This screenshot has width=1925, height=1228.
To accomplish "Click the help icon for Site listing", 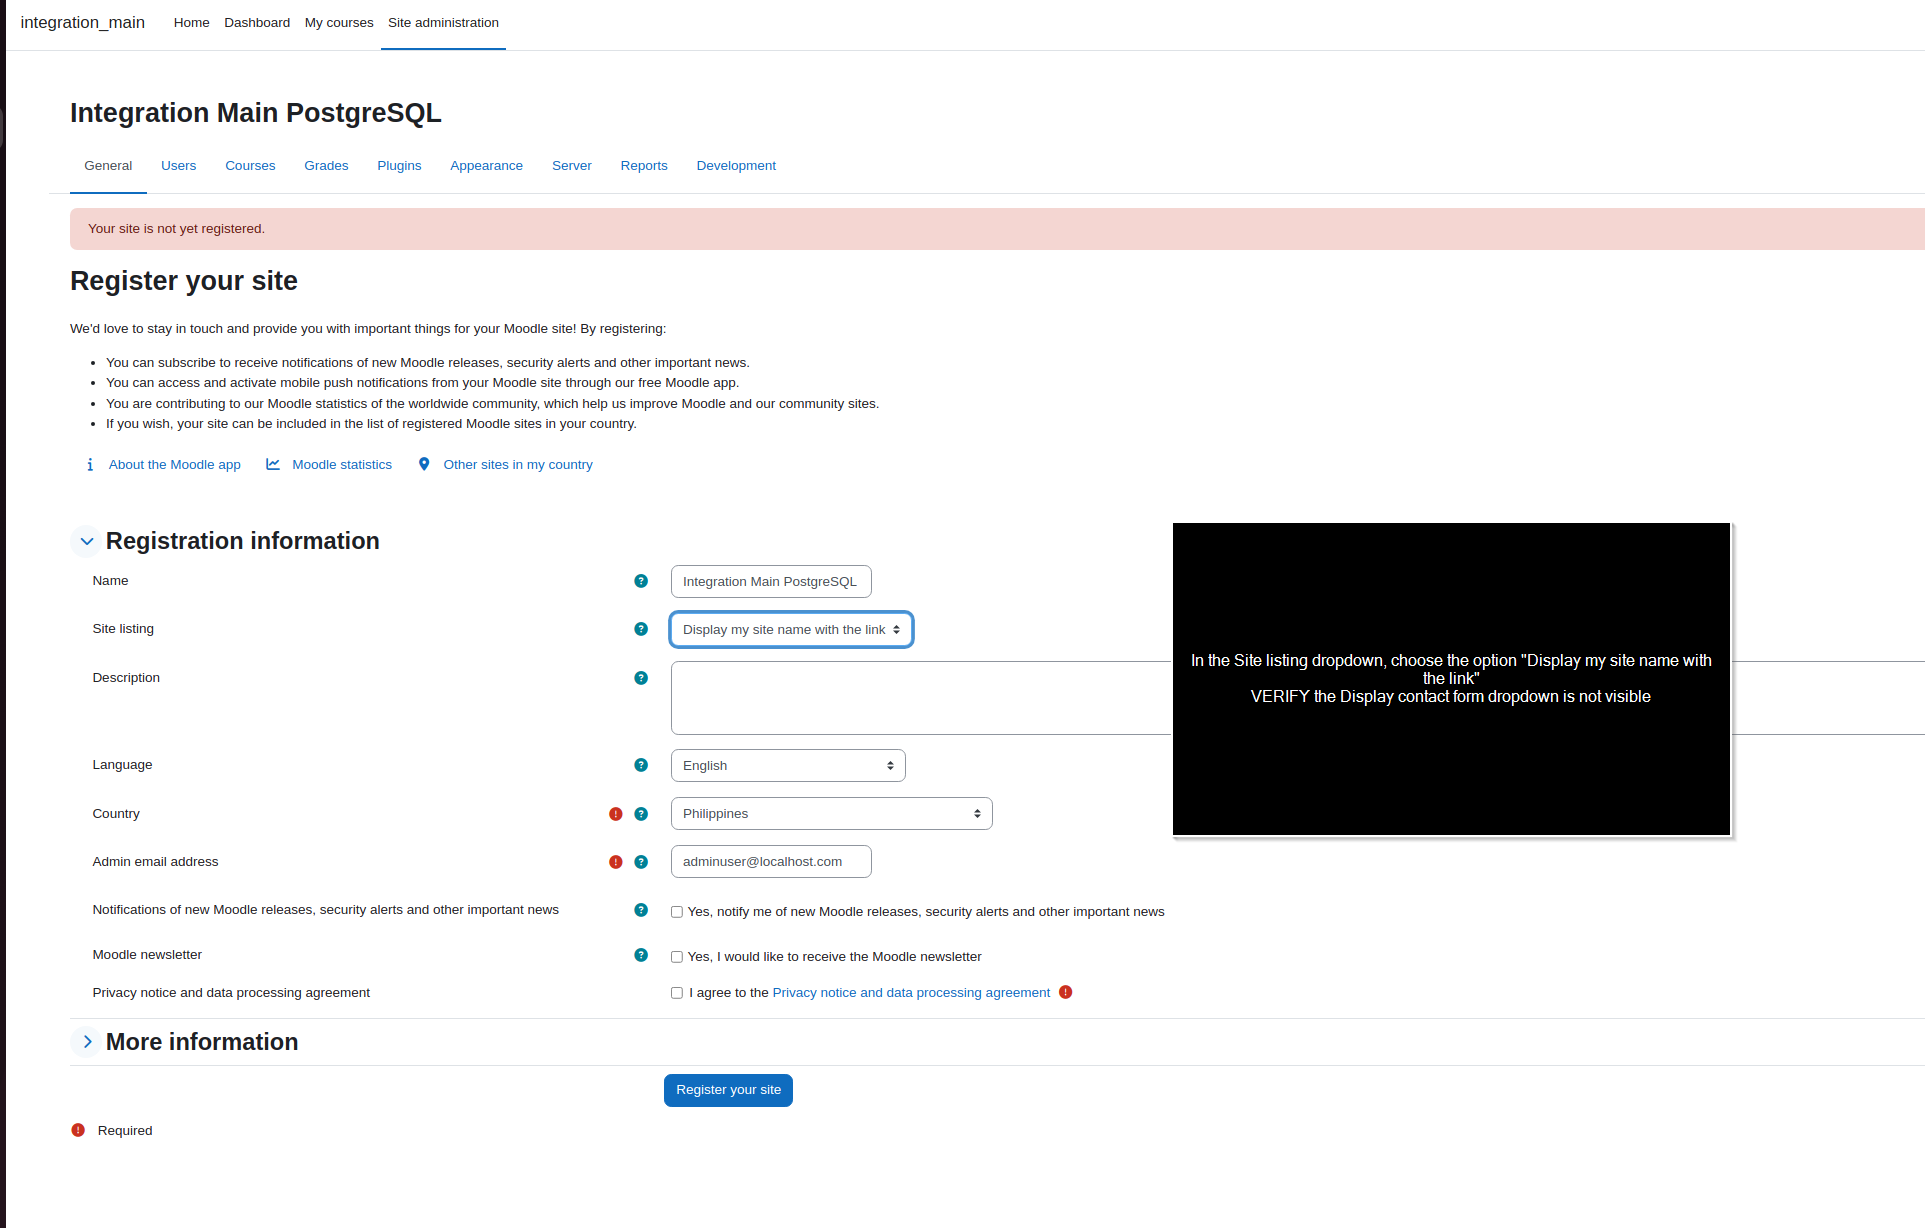I will tap(641, 629).
